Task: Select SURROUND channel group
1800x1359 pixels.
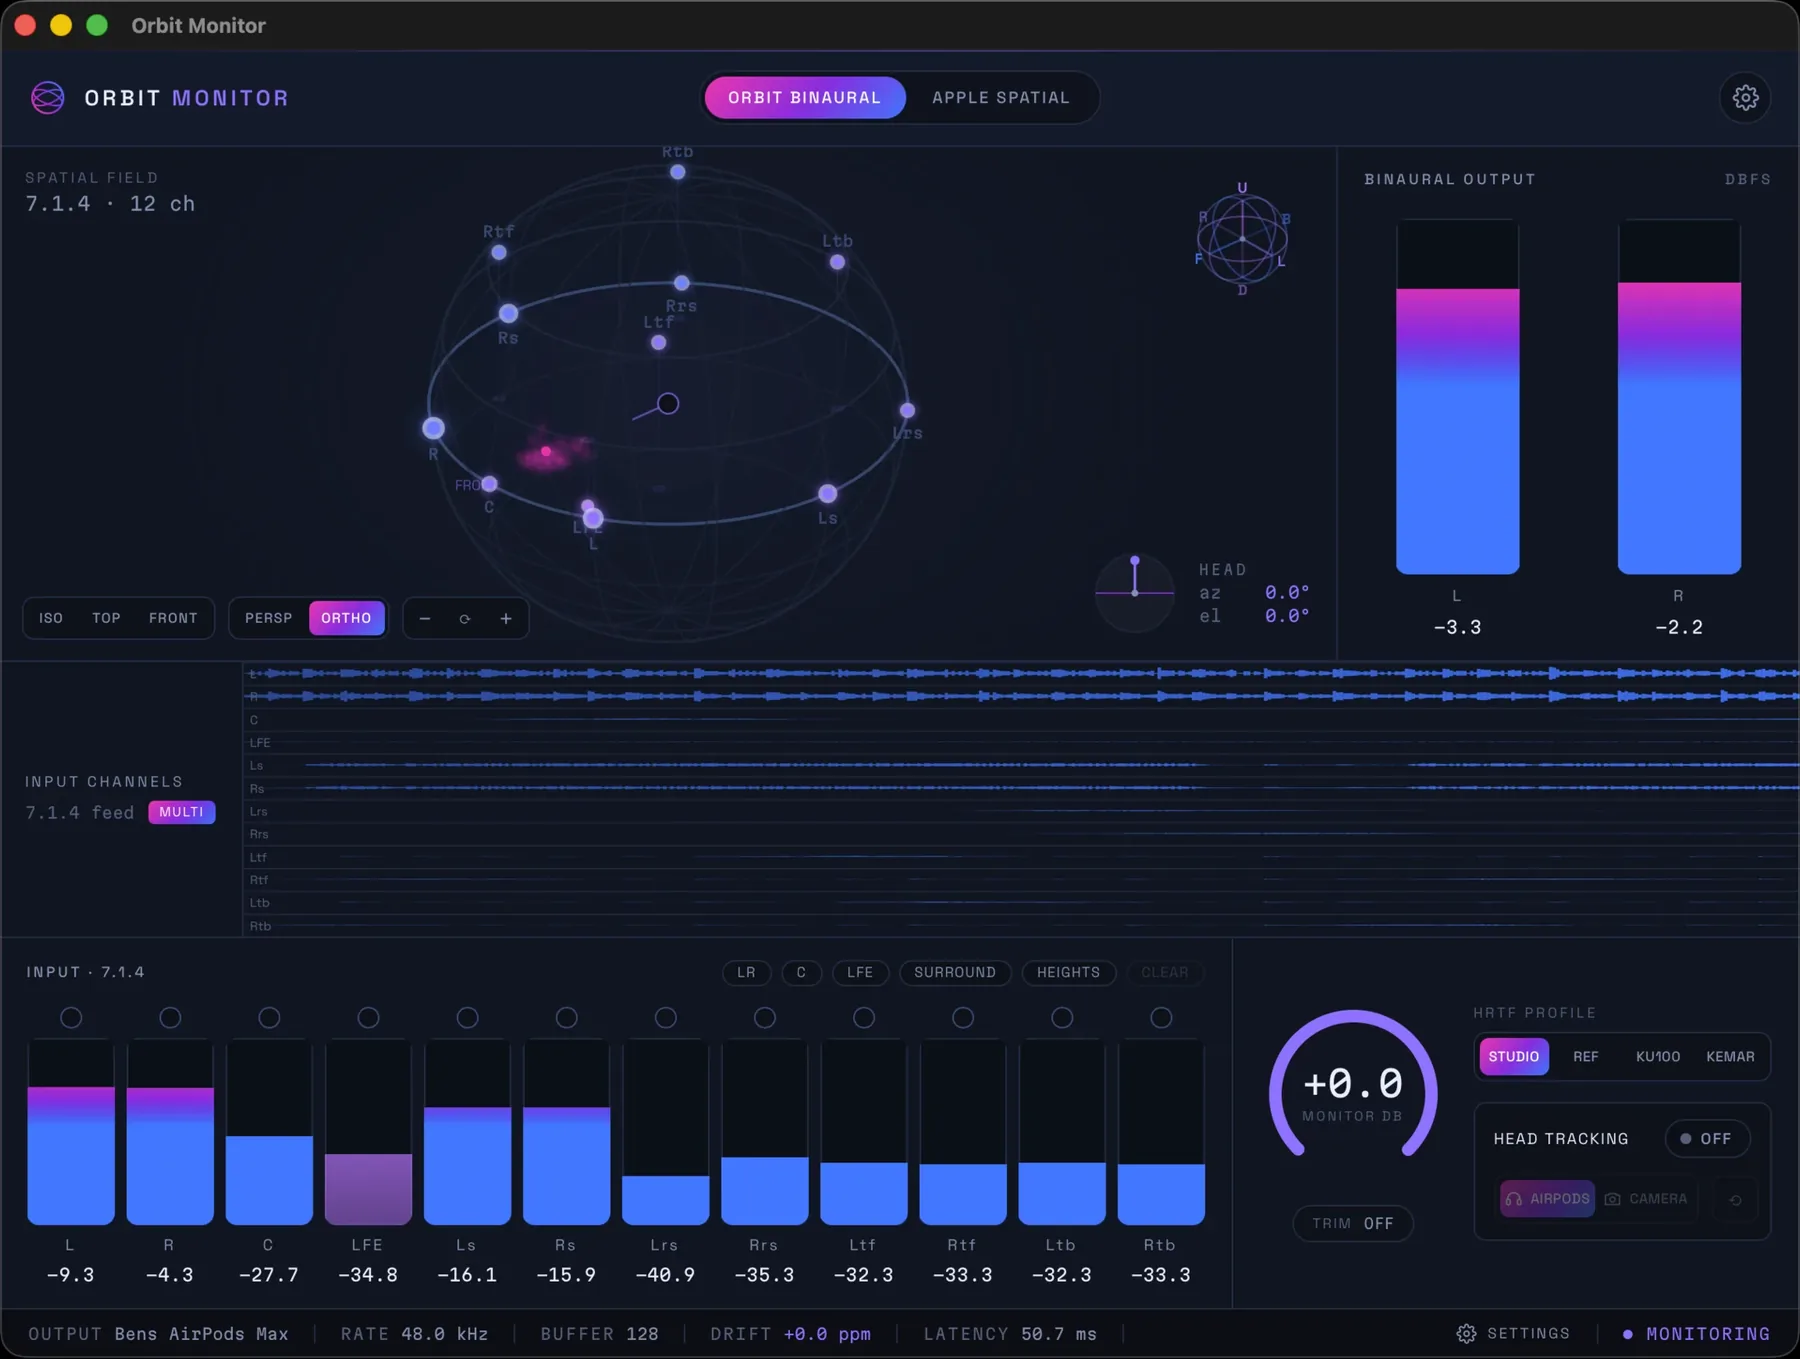Action: click(x=955, y=972)
